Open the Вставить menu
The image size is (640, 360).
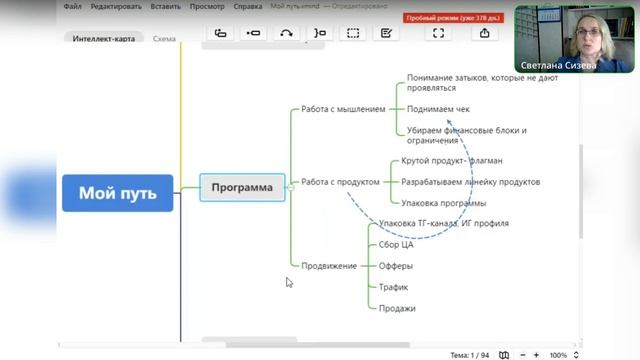(165, 6)
